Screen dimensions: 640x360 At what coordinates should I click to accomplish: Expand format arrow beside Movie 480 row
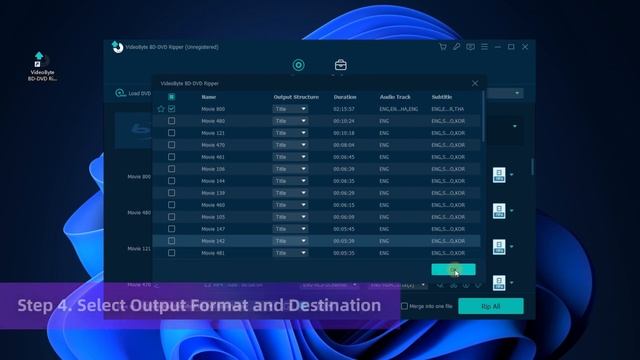511,211
